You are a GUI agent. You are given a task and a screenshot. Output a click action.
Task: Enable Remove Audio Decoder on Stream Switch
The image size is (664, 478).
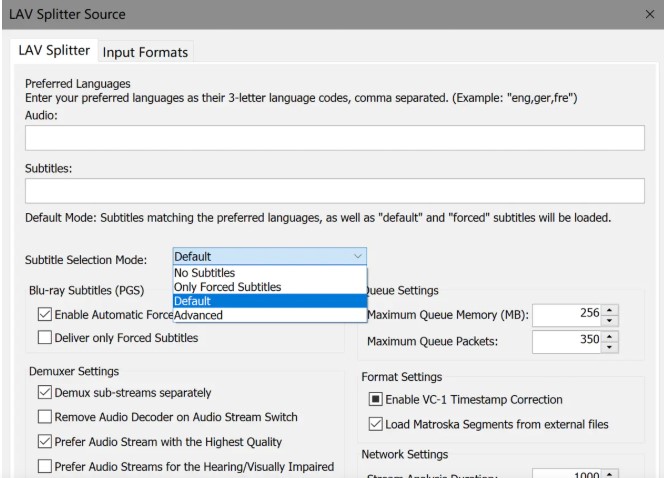pos(43,416)
